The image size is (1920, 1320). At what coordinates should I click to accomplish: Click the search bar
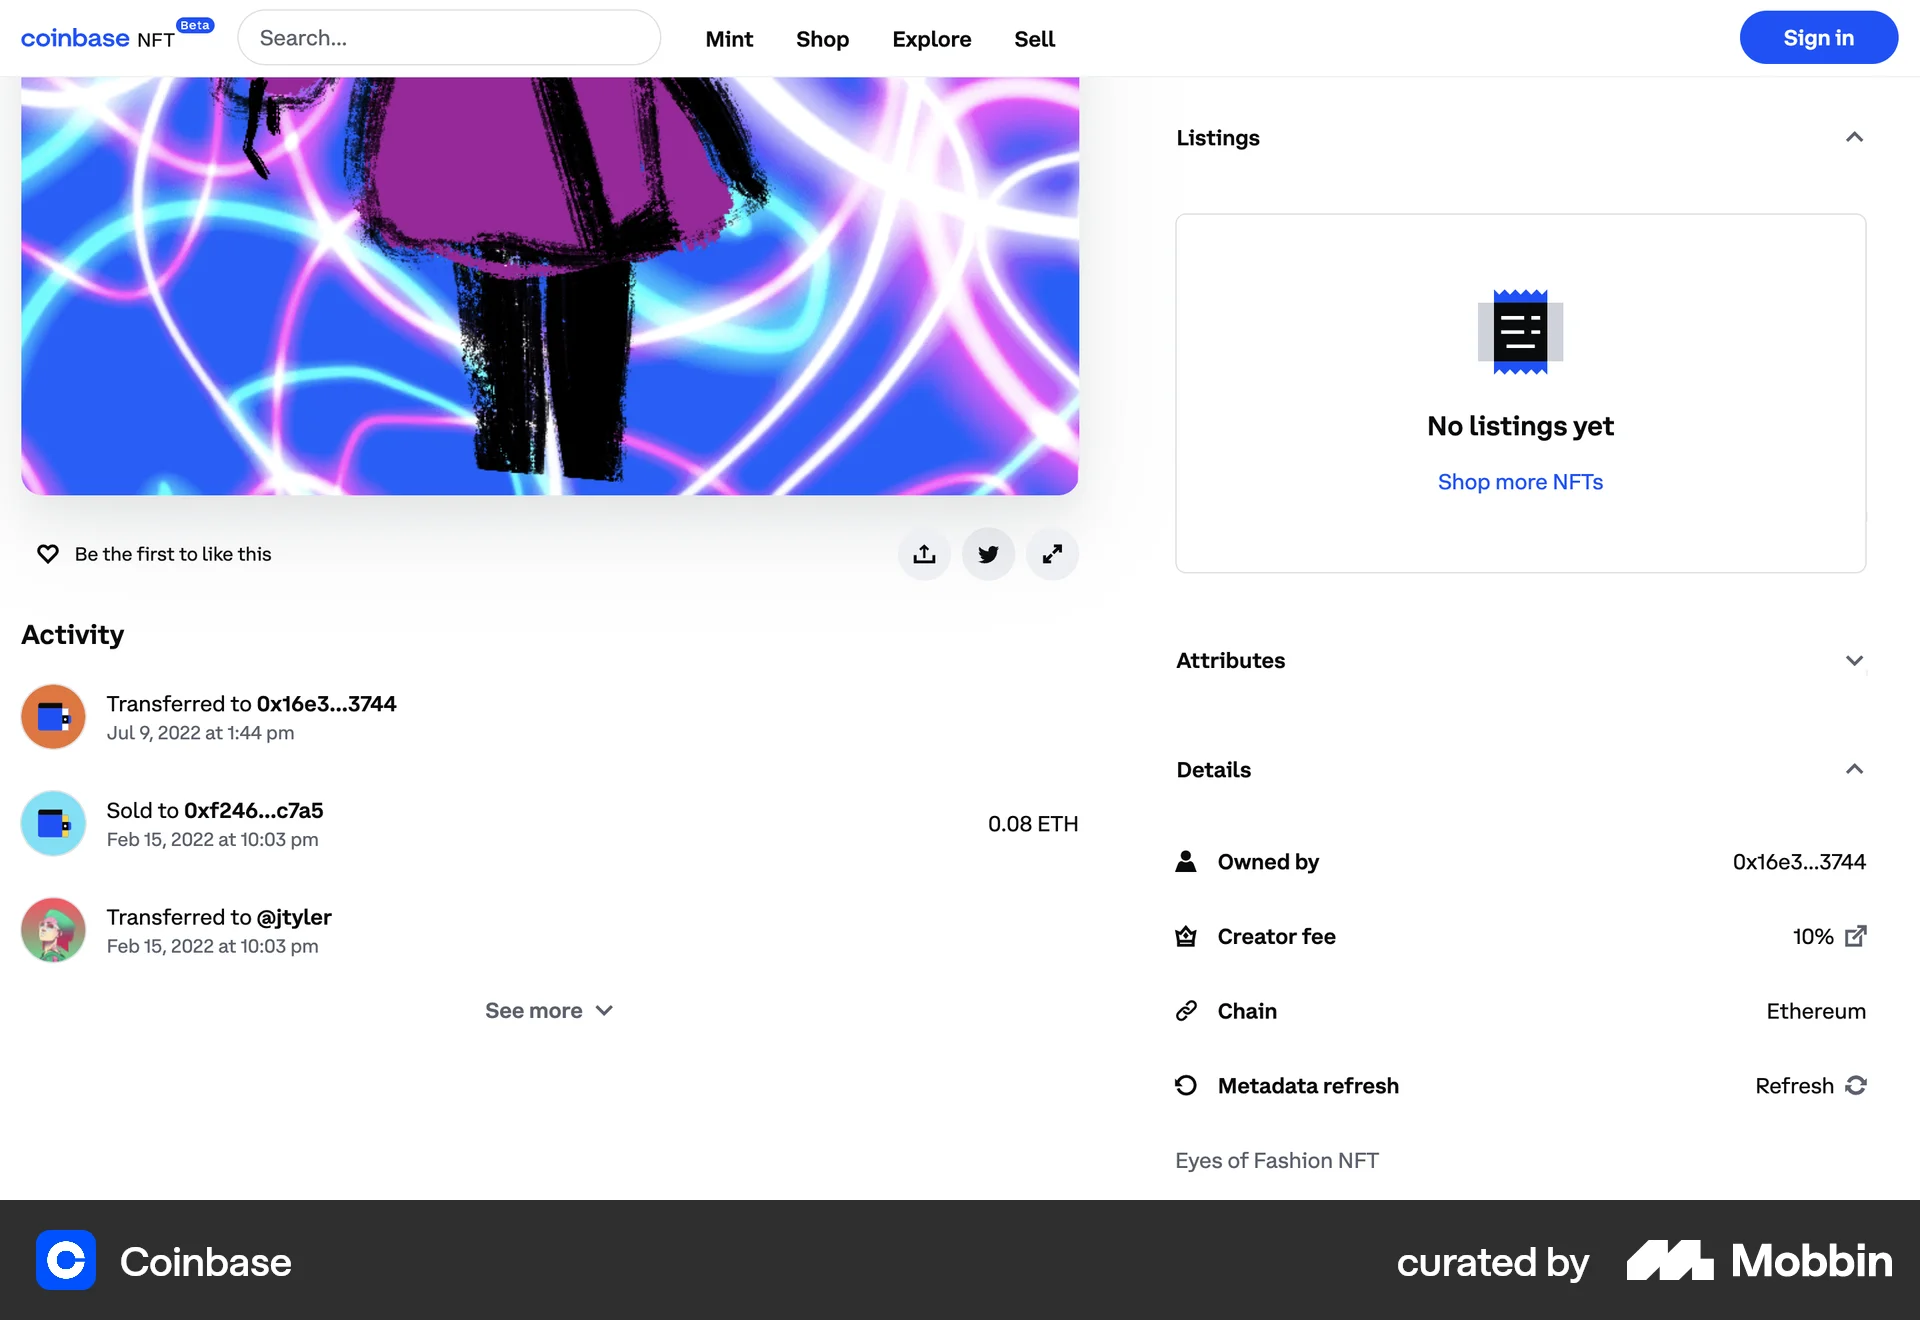[449, 37]
